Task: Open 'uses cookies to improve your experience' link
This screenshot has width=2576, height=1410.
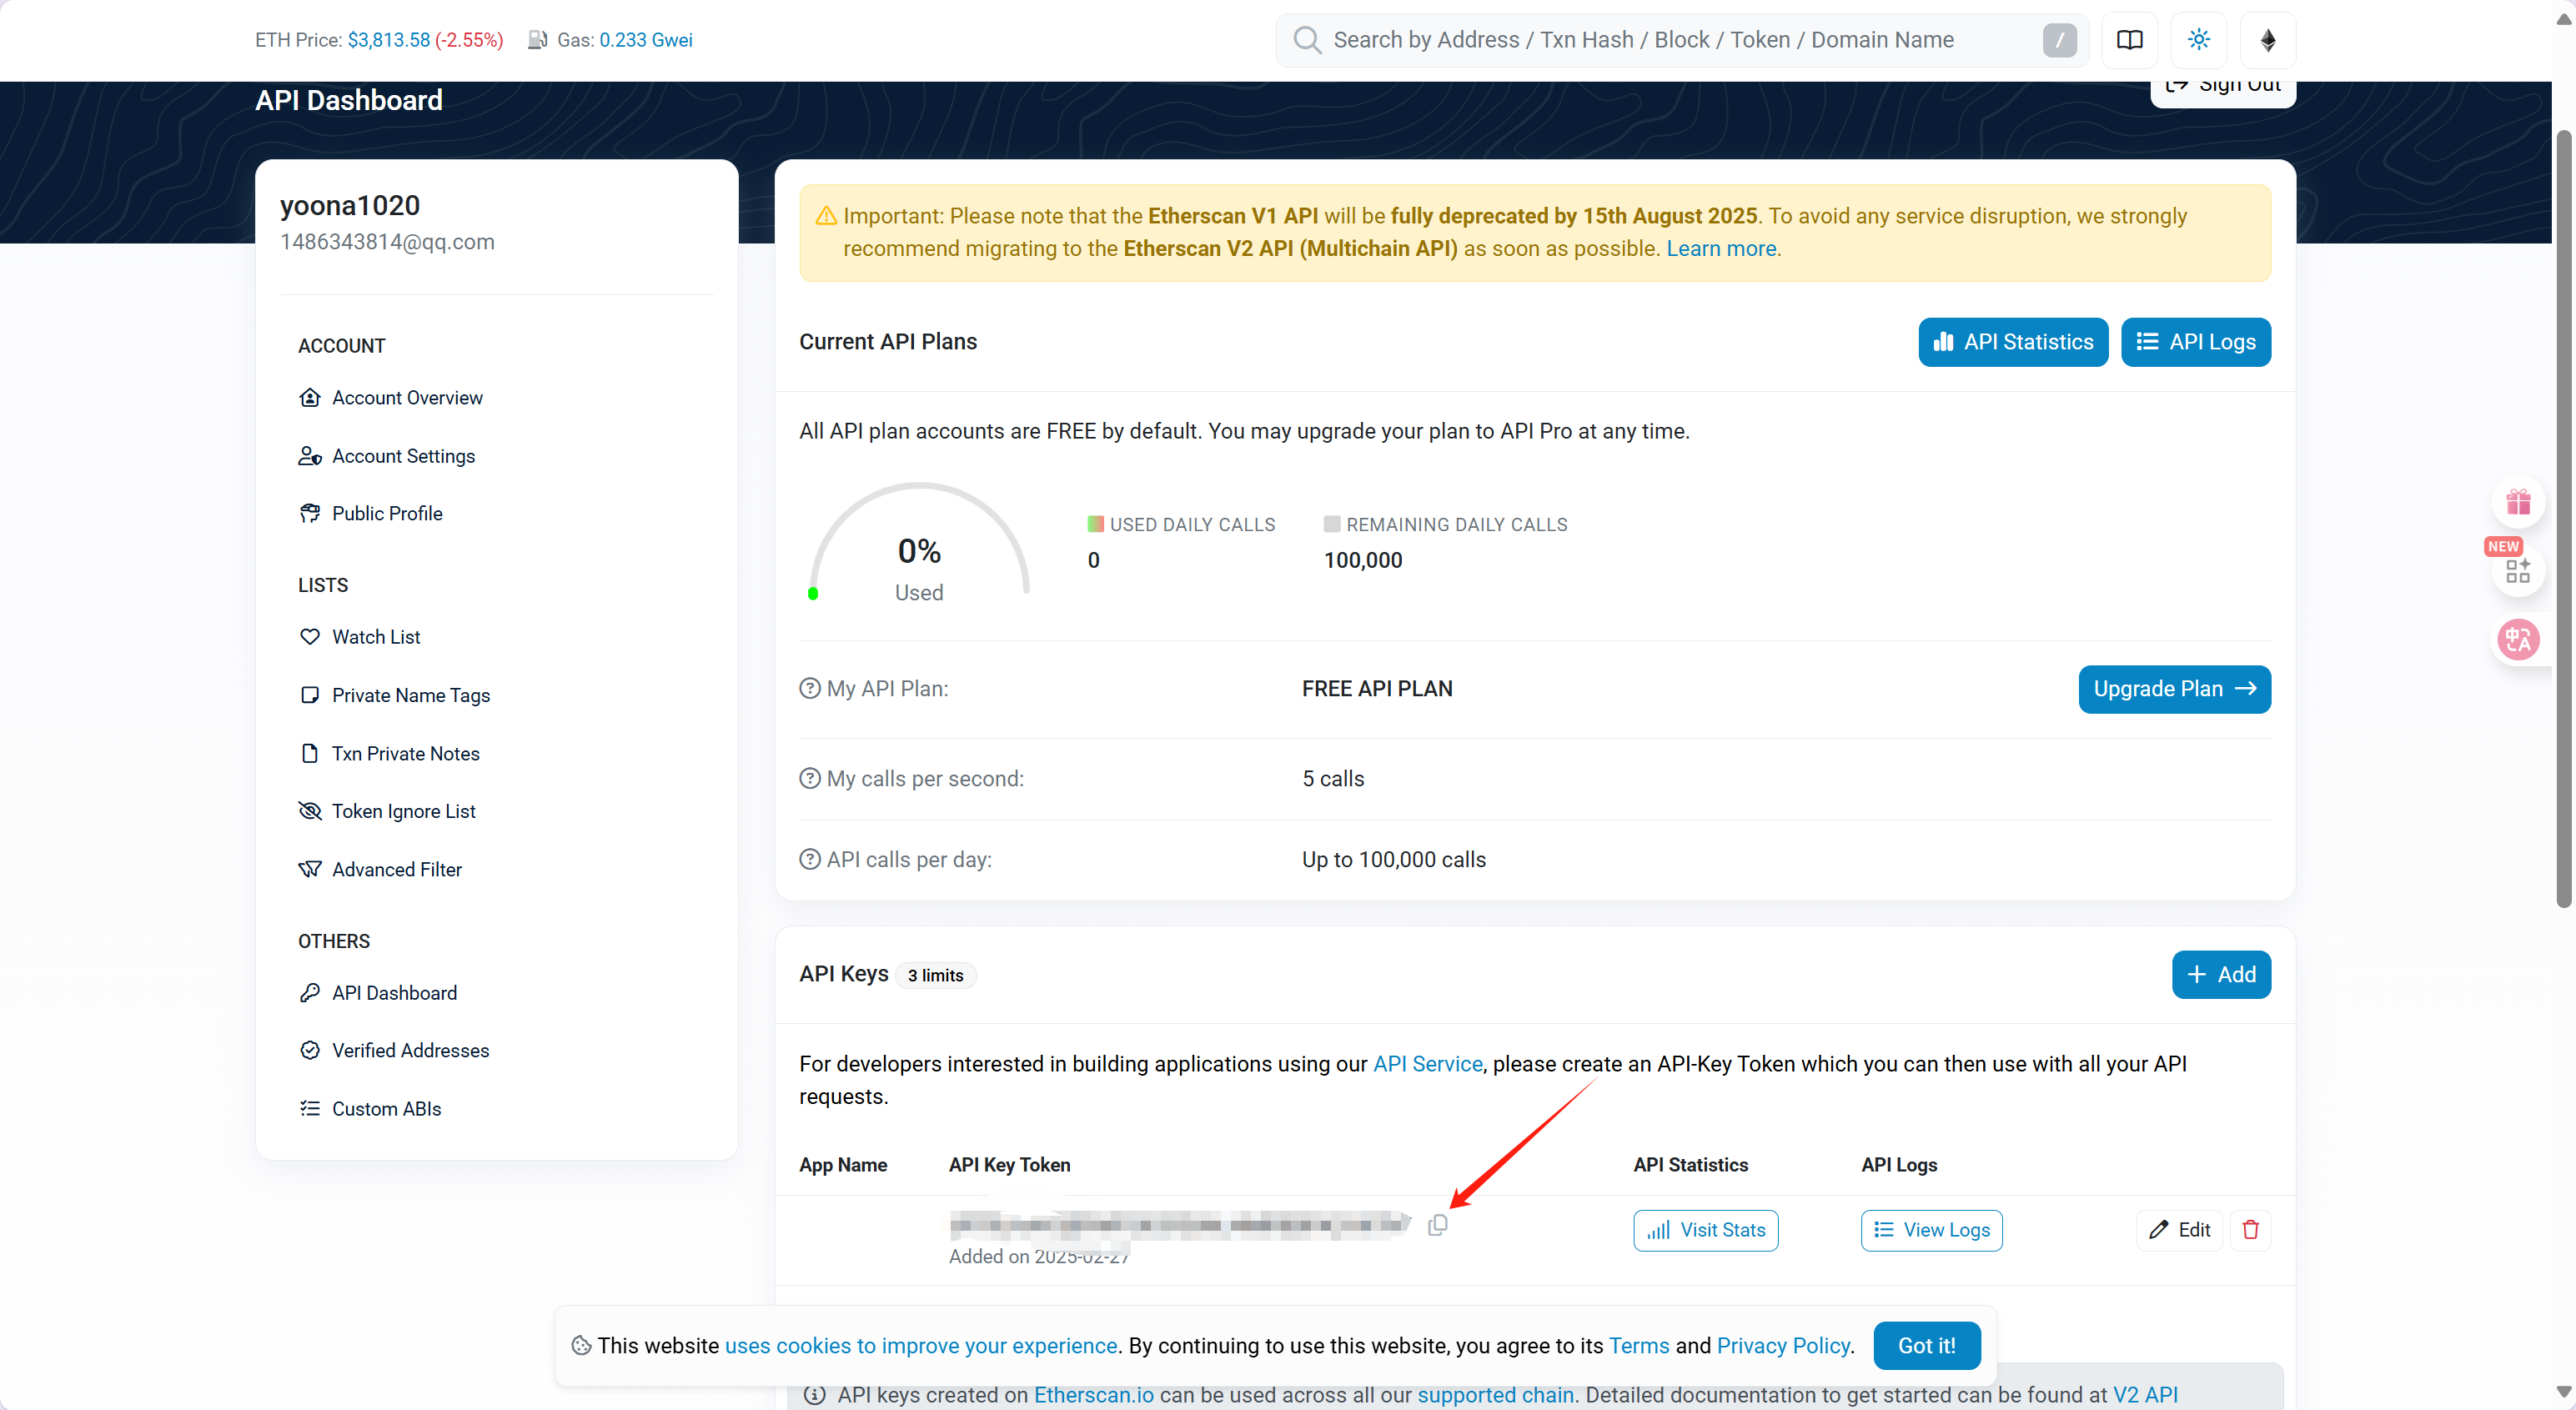Action: pyautogui.click(x=920, y=1346)
